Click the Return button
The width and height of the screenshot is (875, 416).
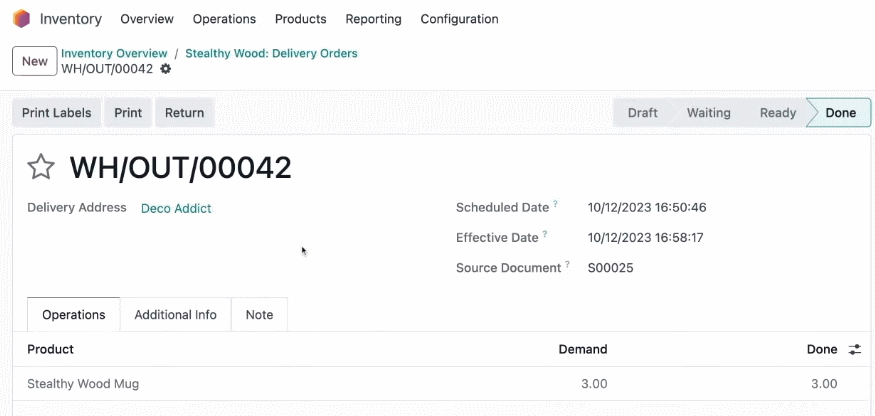coord(184,113)
